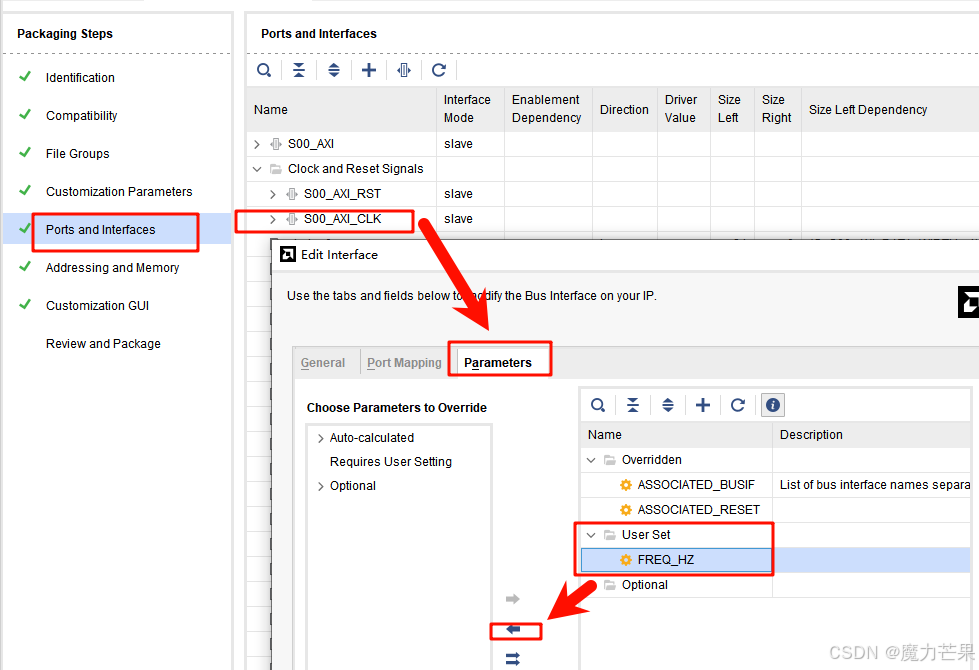Expand the Auto-calculated category
Screen dimensions: 979x670
point(320,438)
